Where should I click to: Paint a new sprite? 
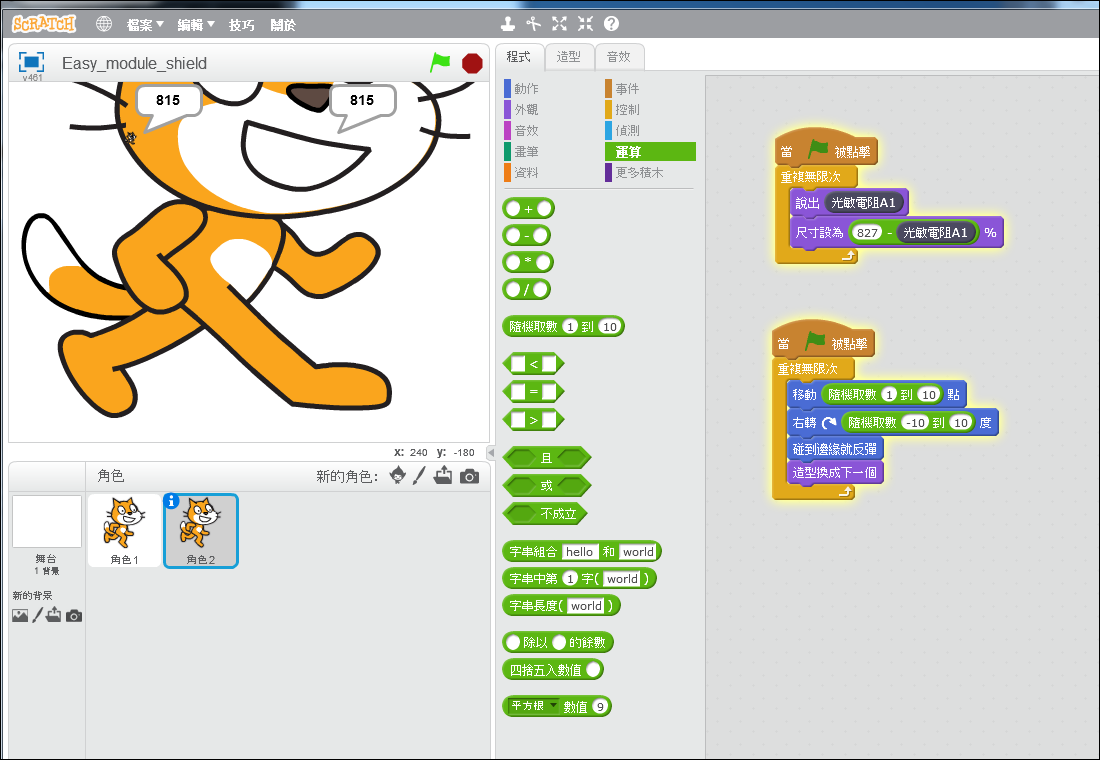pyautogui.click(x=419, y=476)
